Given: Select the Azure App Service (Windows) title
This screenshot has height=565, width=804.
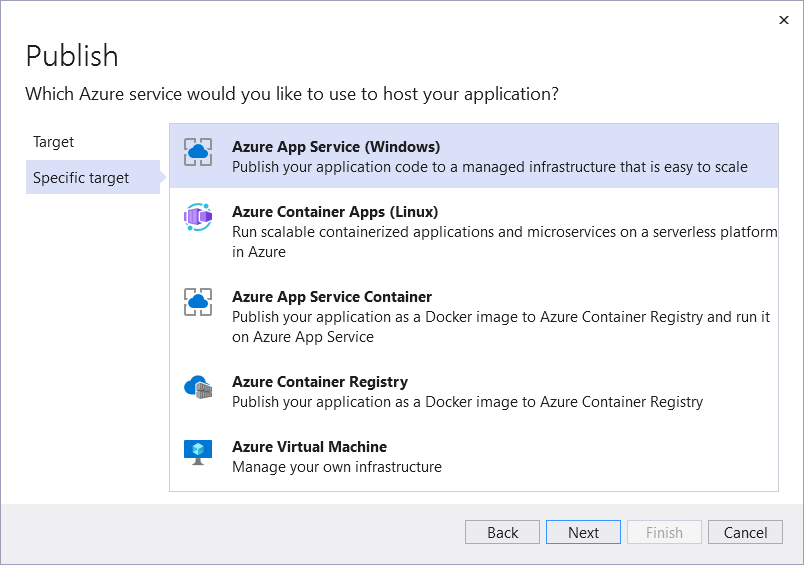Looking at the screenshot, I should pos(336,147).
